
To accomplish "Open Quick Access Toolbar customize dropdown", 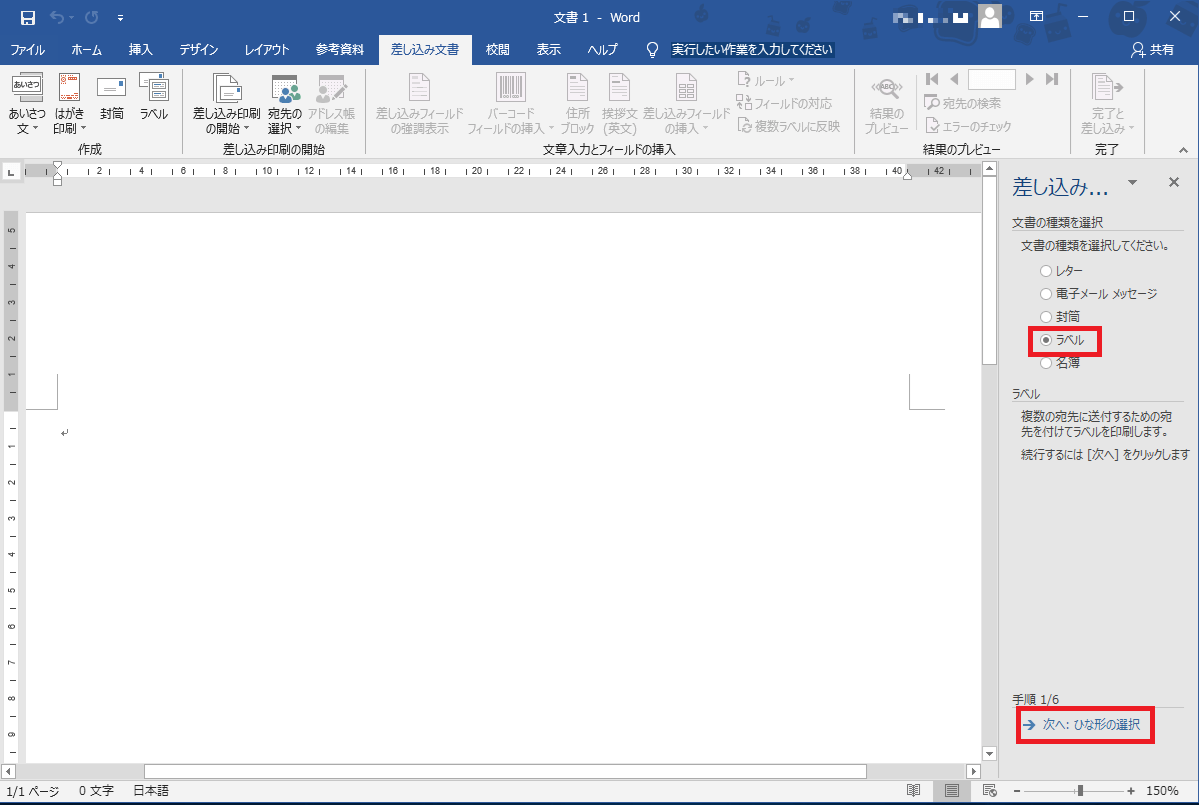I will click(x=121, y=18).
